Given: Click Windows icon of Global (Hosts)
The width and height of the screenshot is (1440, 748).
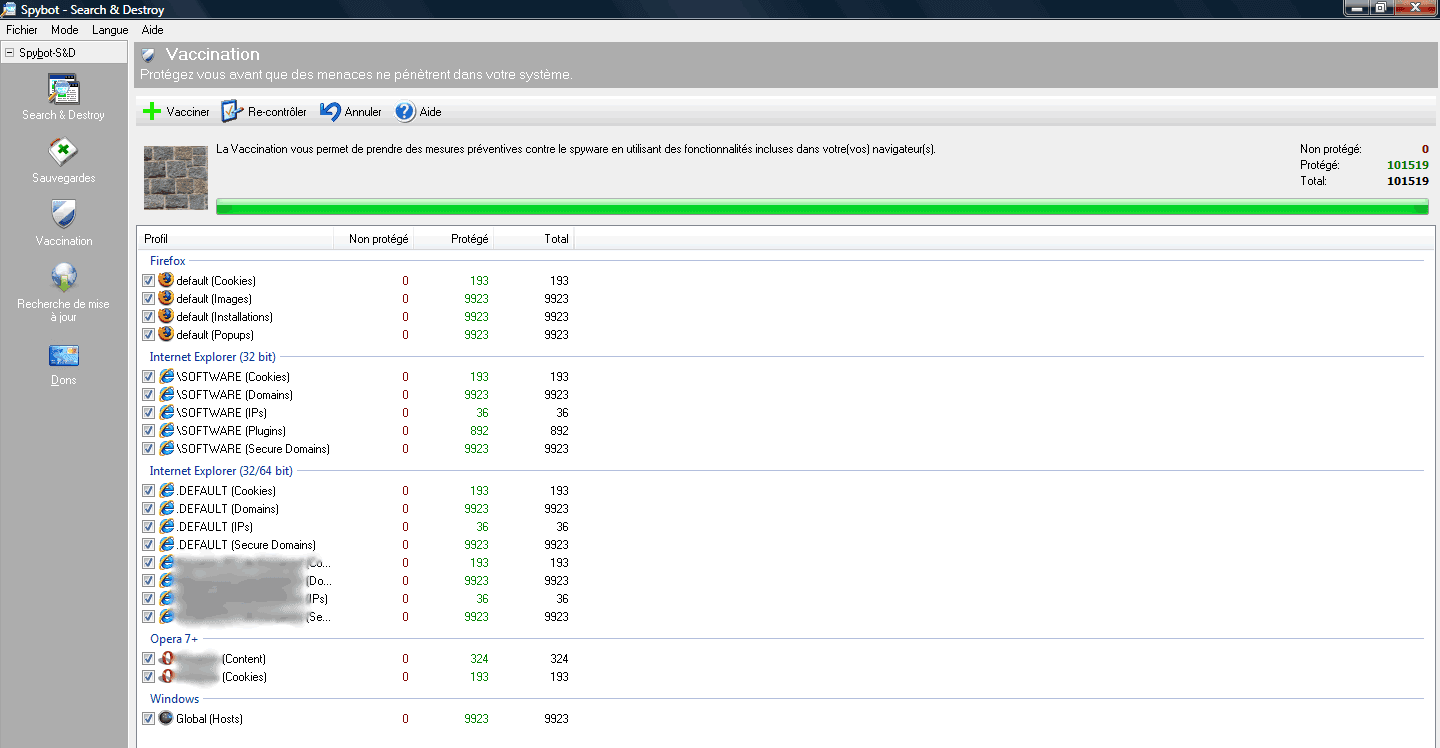Looking at the screenshot, I should pyautogui.click(x=166, y=718).
